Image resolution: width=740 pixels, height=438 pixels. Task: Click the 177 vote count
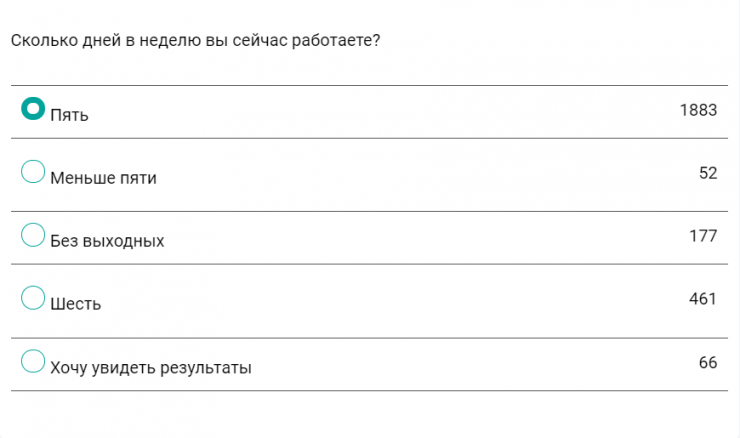(703, 236)
